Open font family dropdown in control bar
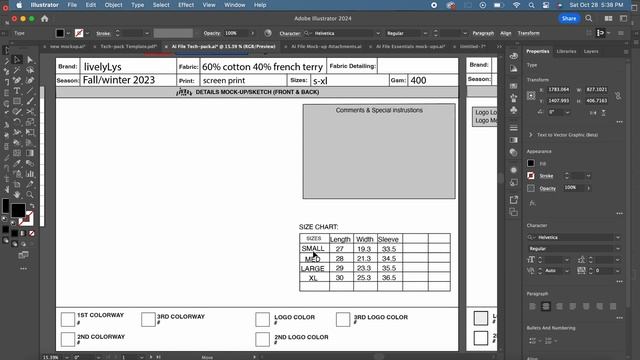Image resolution: width=640 pixels, height=360 pixels. click(x=378, y=33)
